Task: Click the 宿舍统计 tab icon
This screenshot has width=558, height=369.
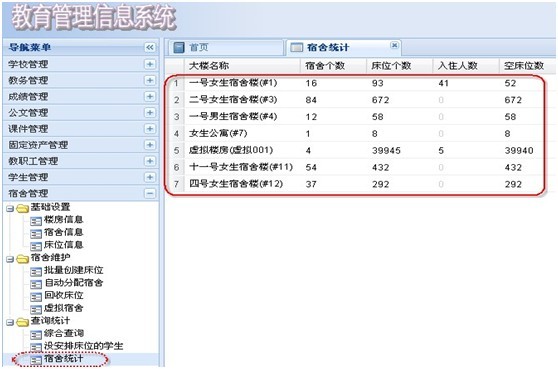Action: pyautogui.click(x=296, y=47)
